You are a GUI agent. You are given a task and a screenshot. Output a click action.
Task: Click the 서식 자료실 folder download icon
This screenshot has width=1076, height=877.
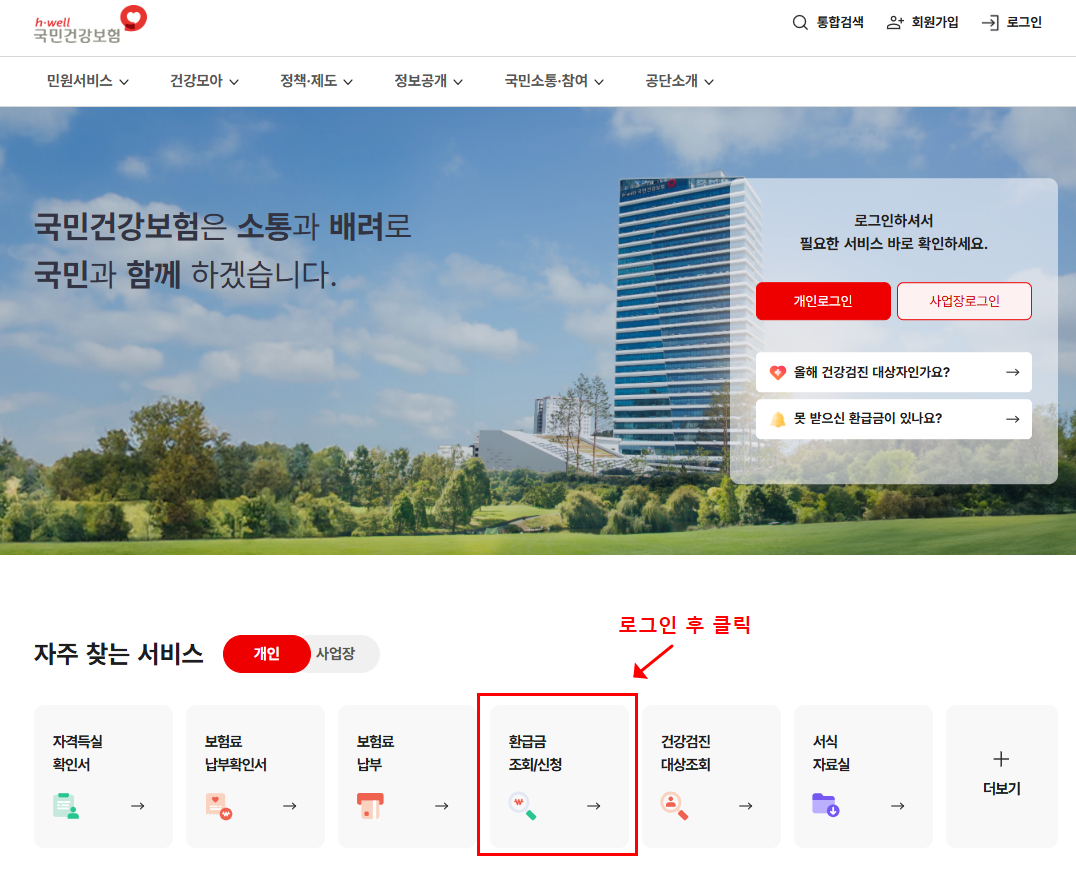pos(826,804)
